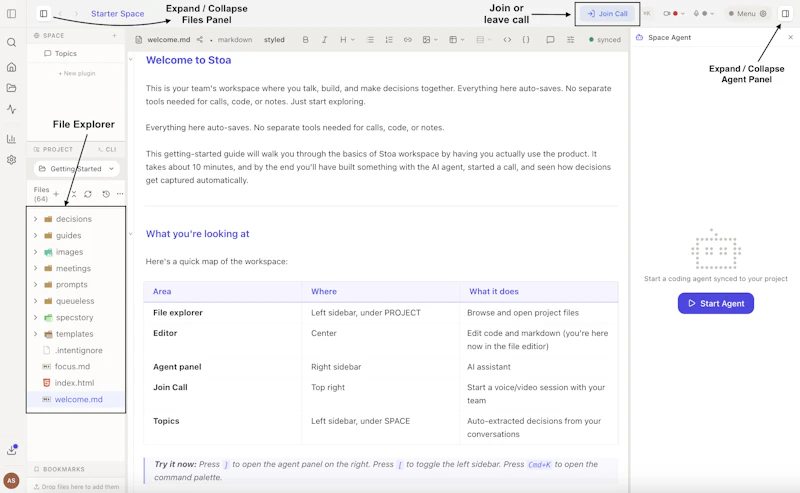Switch to the PROJECT tab
This screenshot has height=493, width=800.
pyautogui.click(x=53, y=150)
